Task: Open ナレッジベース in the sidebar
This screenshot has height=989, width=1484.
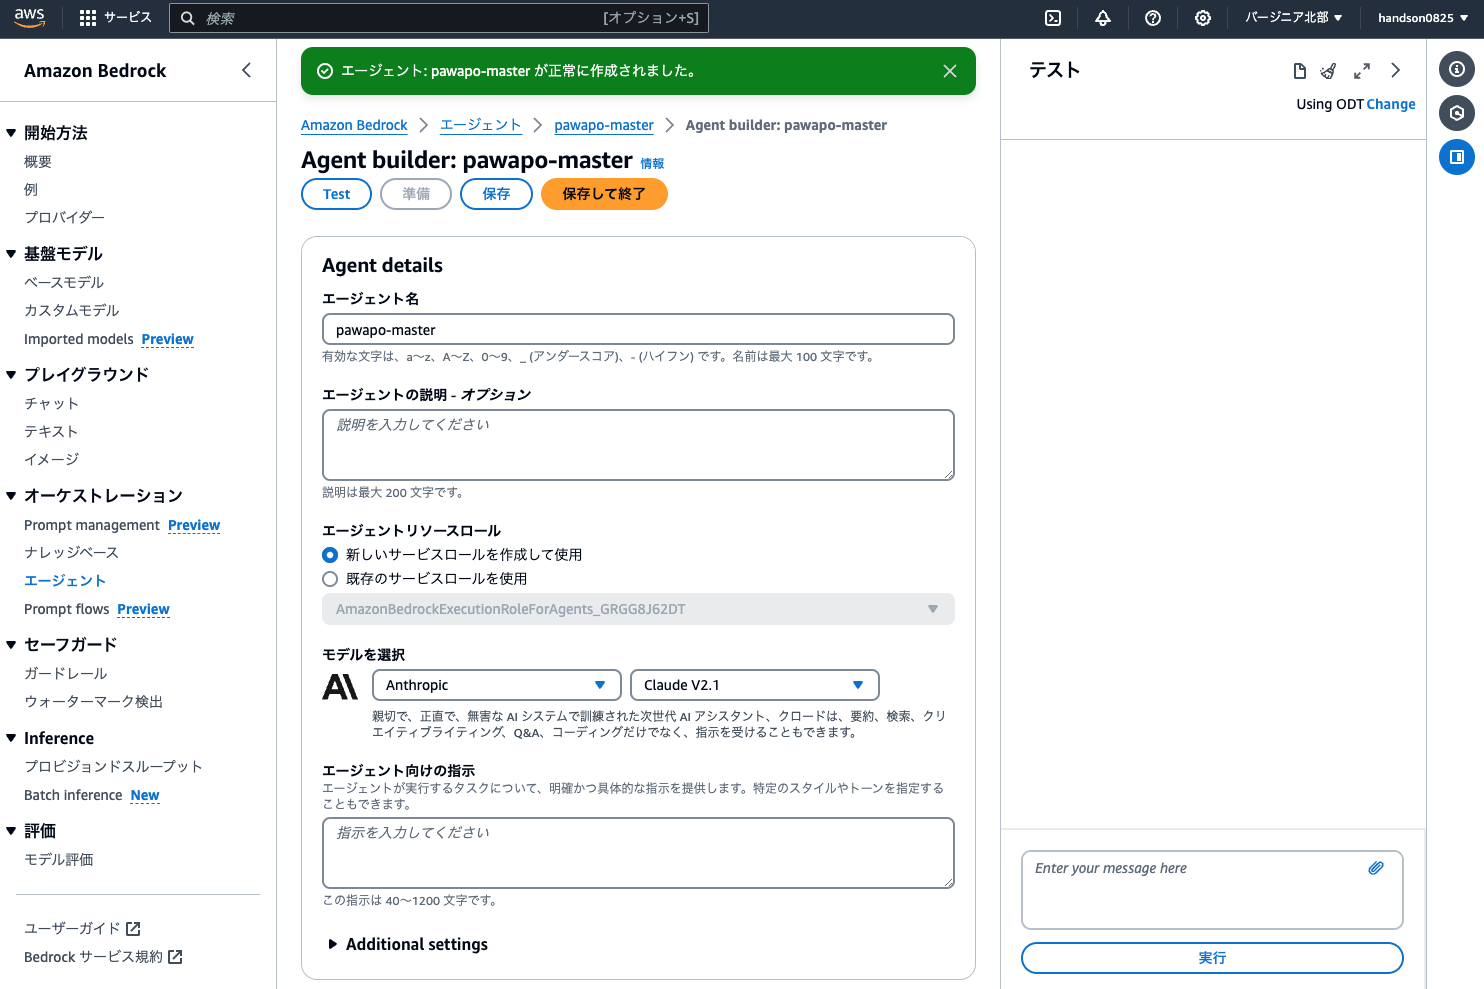Action: [x=71, y=553]
